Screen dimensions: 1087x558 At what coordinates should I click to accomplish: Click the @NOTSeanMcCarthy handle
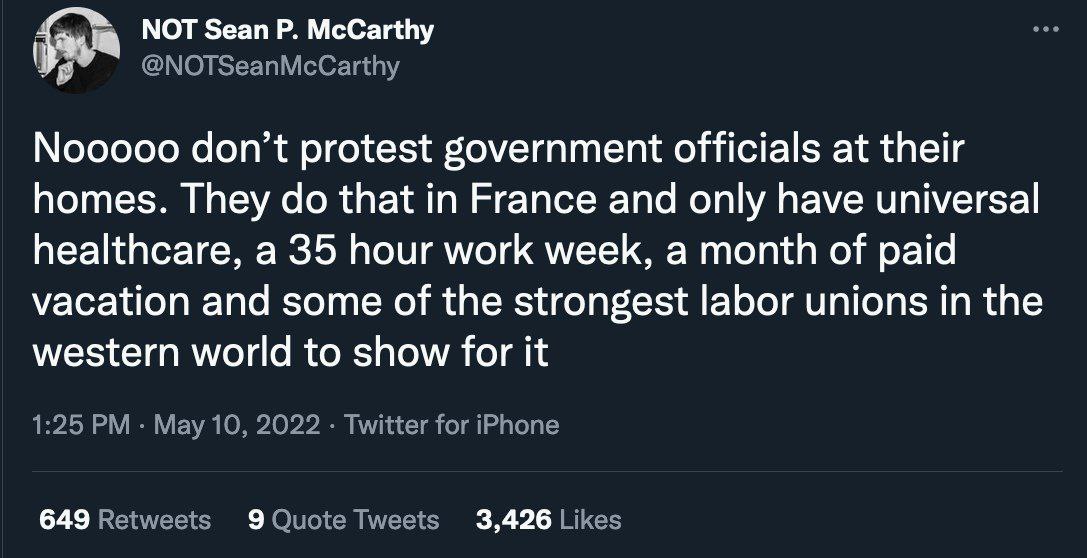click(x=270, y=66)
